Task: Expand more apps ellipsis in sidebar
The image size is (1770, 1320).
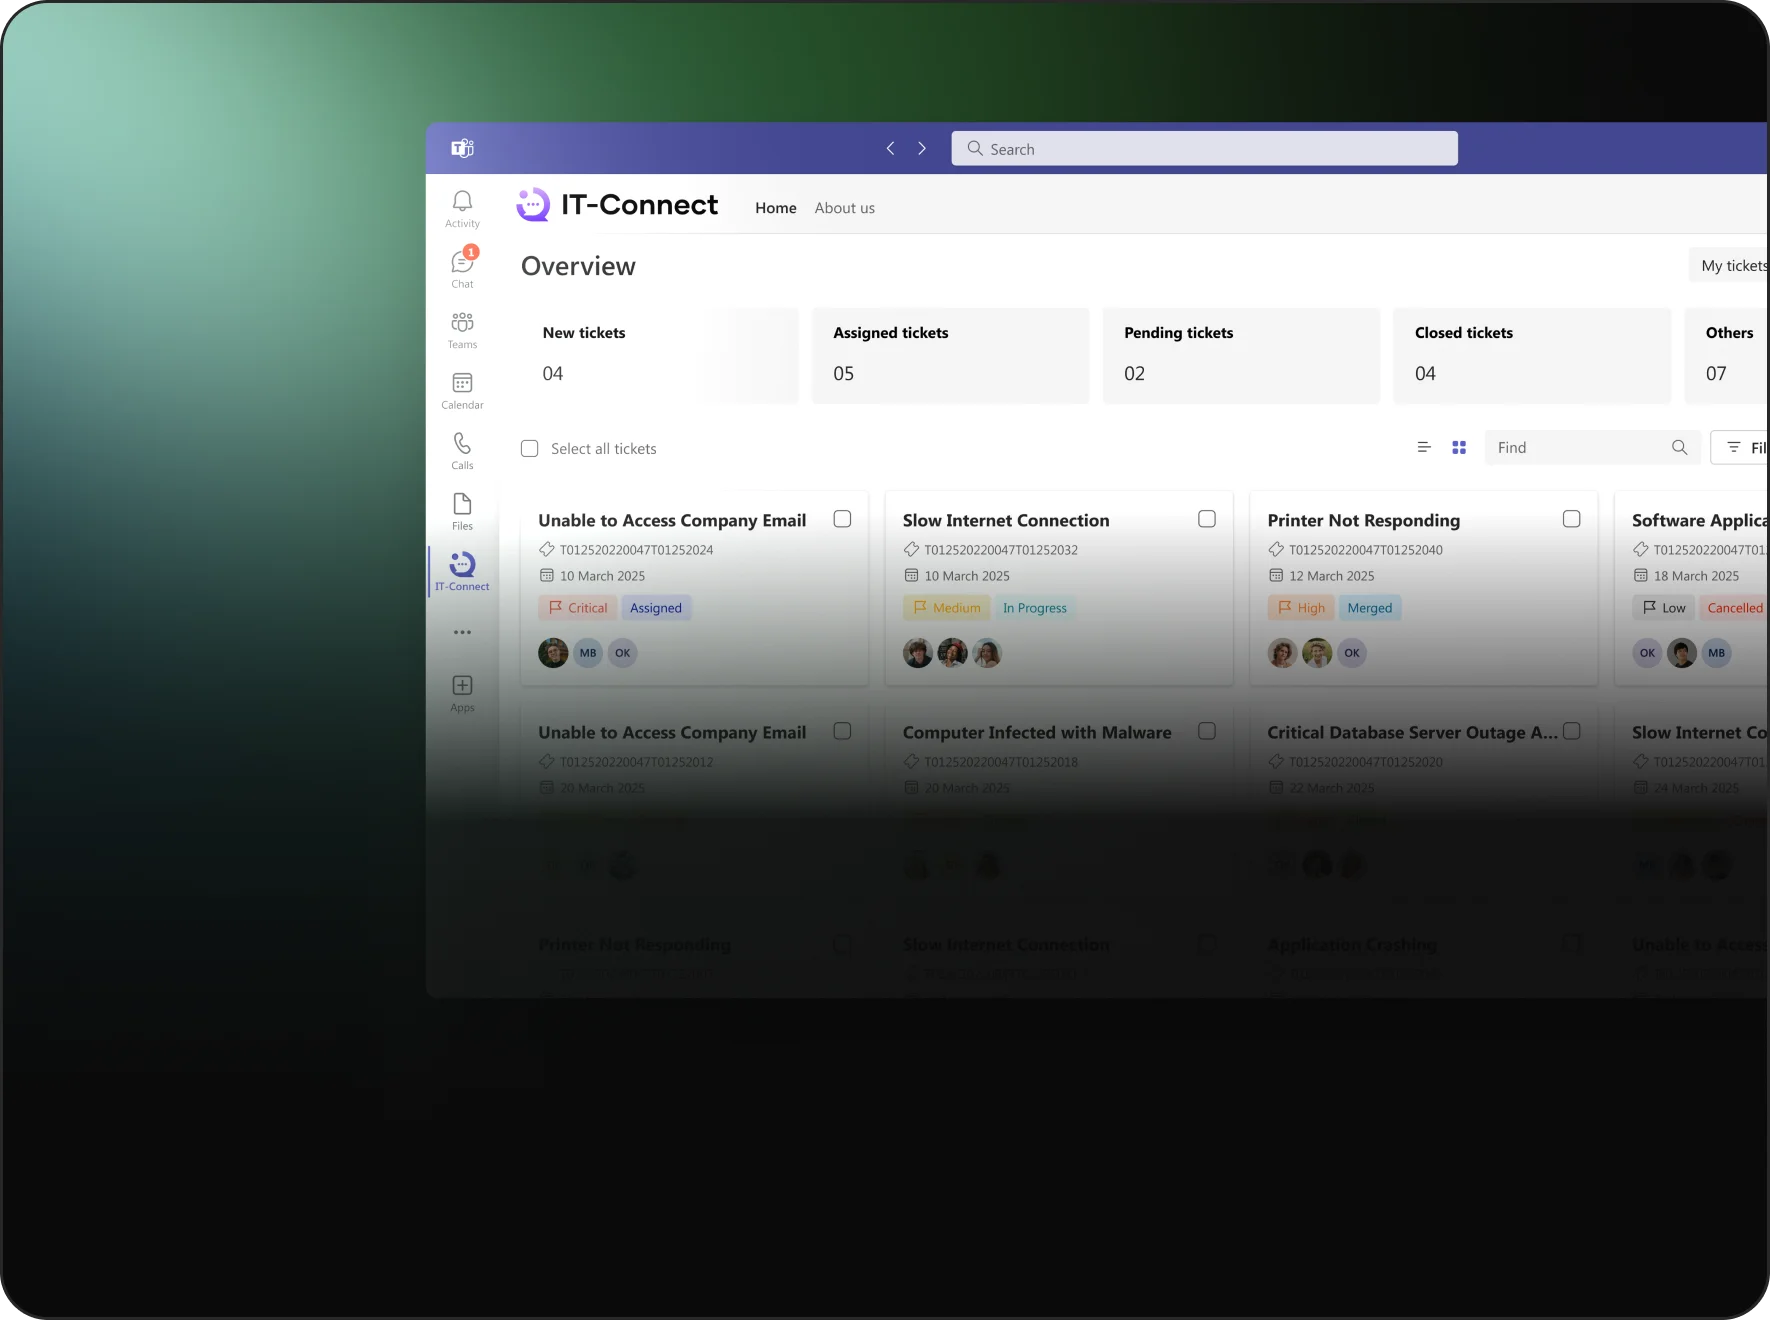Action: (462, 632)
